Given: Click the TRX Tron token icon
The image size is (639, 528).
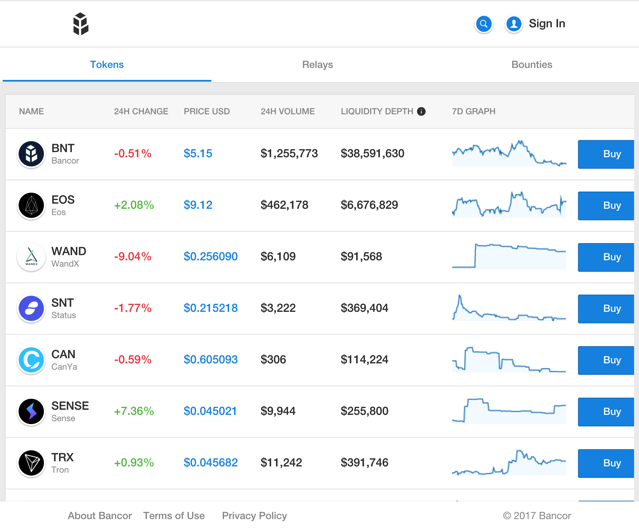Looking at the screenshot, I should click(x=31, y=463).
